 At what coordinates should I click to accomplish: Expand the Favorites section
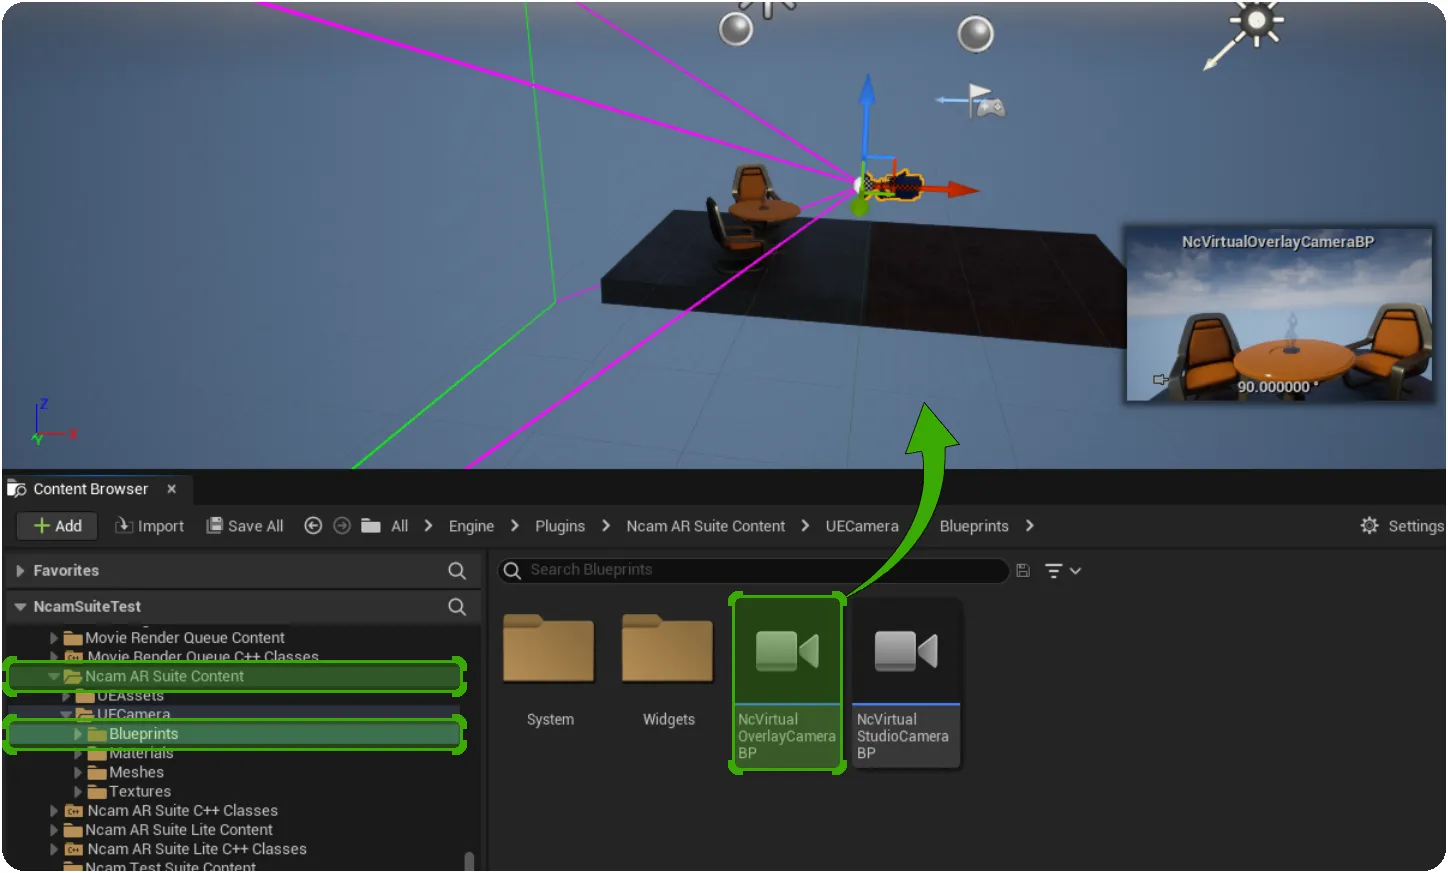click(20, 571)
